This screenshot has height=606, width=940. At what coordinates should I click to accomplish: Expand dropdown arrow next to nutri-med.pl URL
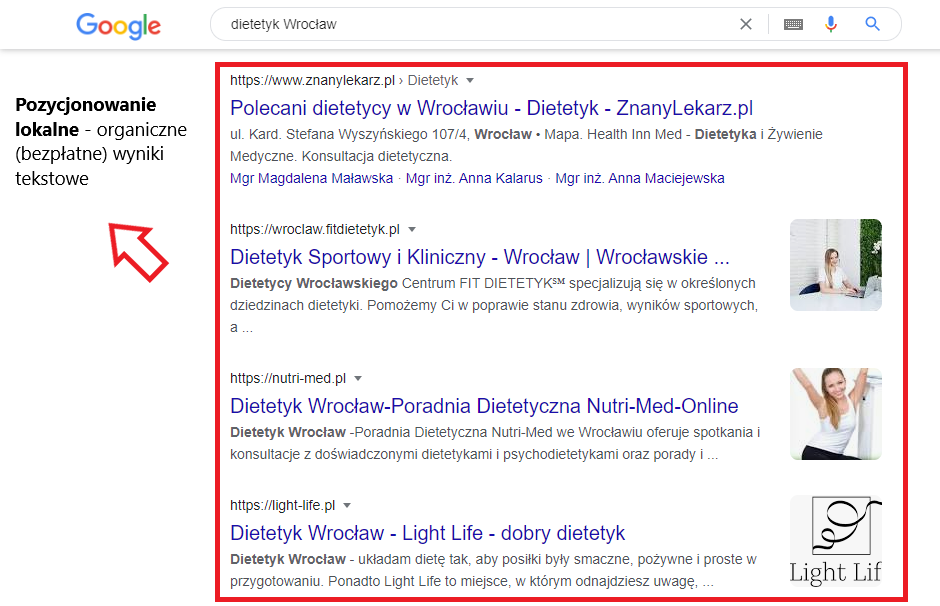click(358, 379)
